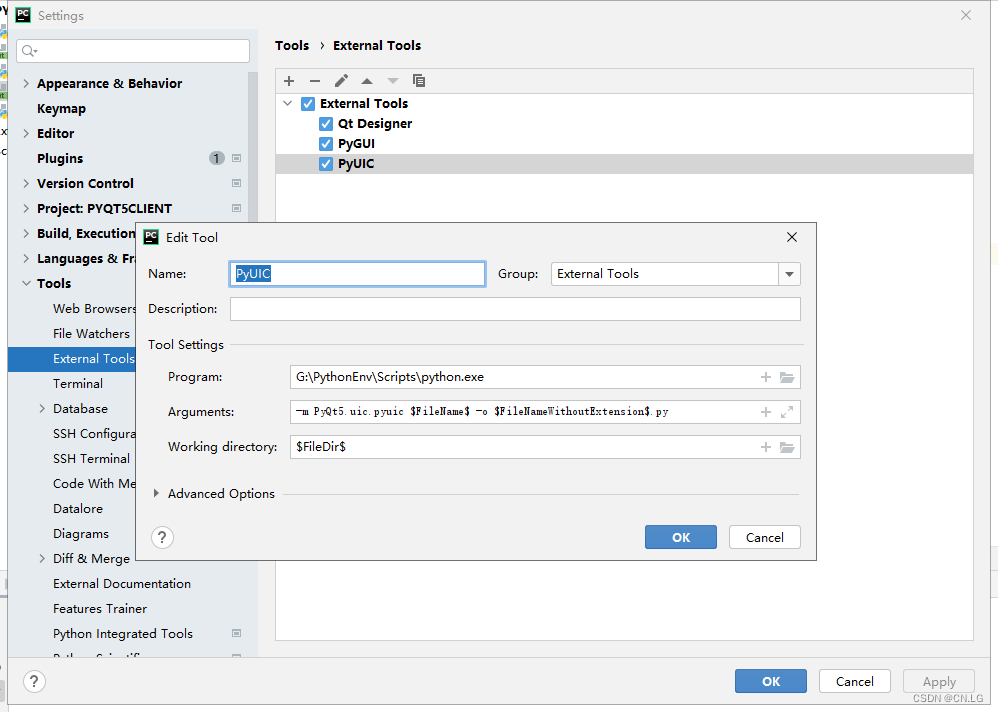Uncheck the Qt Designer tool
This screenshot has height=712, width=998.
[x=325, y=123]
